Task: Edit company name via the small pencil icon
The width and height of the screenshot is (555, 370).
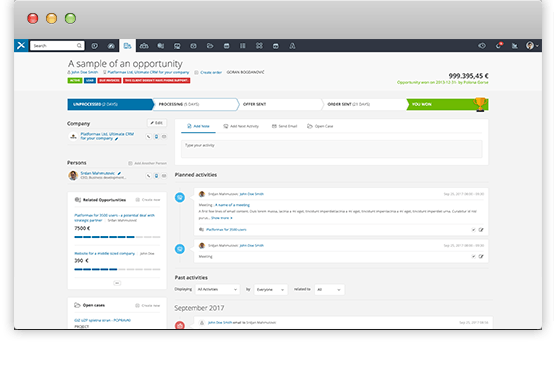Action: pos(116,139)
